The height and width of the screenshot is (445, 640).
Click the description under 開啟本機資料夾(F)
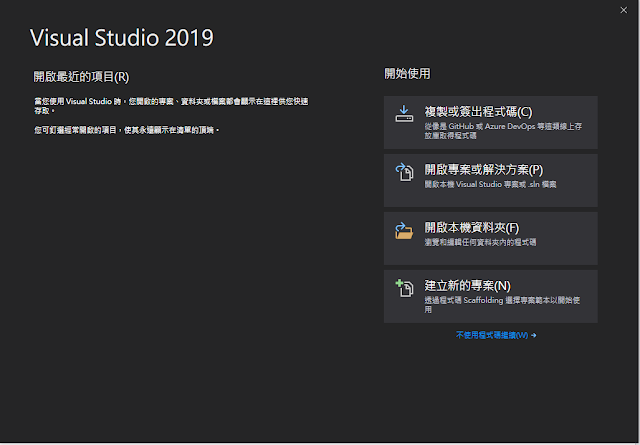(x=480, y=242)
